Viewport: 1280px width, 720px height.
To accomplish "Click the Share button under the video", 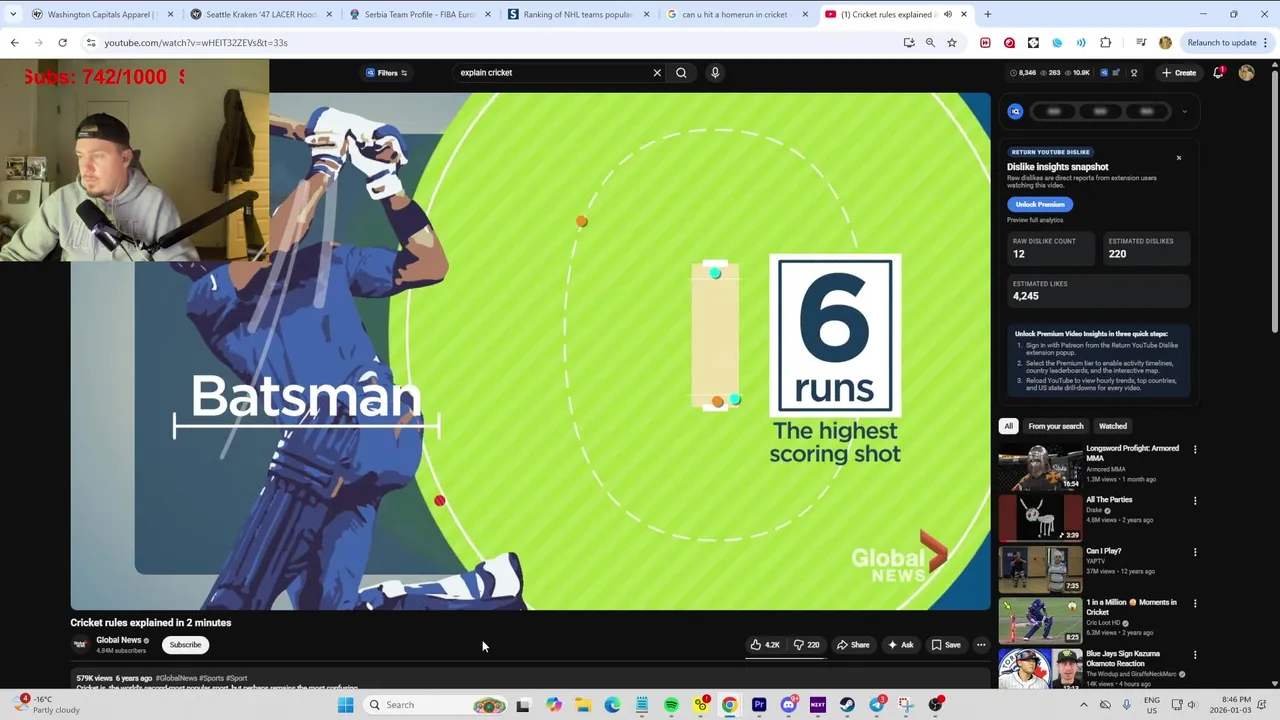I will [853, 645].
